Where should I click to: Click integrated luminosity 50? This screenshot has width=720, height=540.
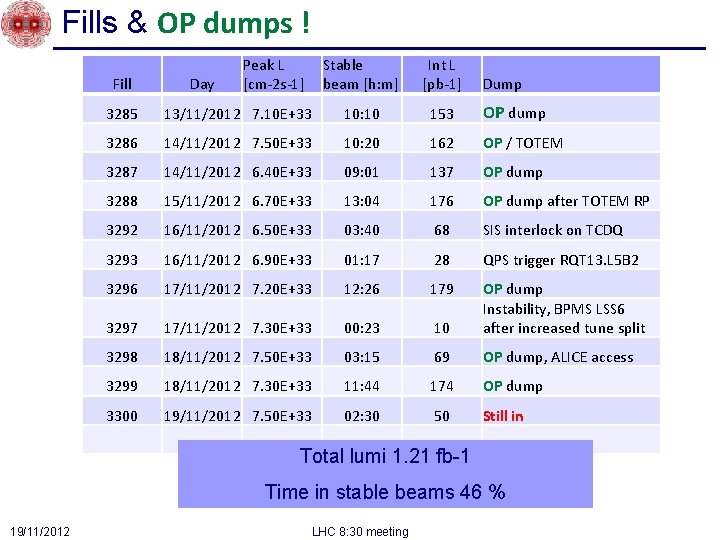pyautogui.click(x=442, y=416)
